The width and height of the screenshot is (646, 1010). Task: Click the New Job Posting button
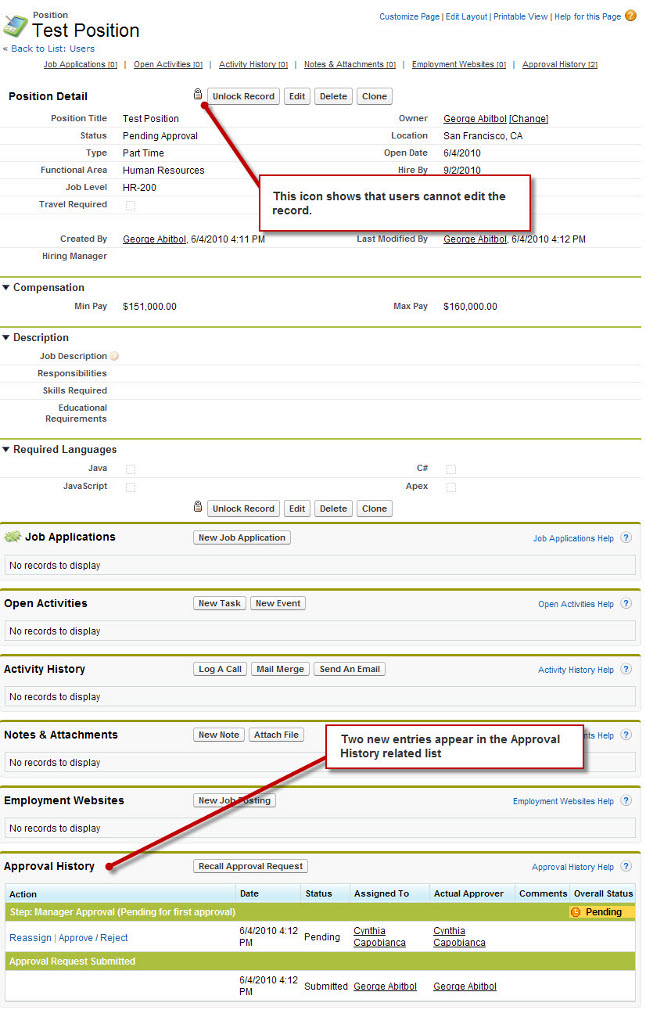coord(234,800)
